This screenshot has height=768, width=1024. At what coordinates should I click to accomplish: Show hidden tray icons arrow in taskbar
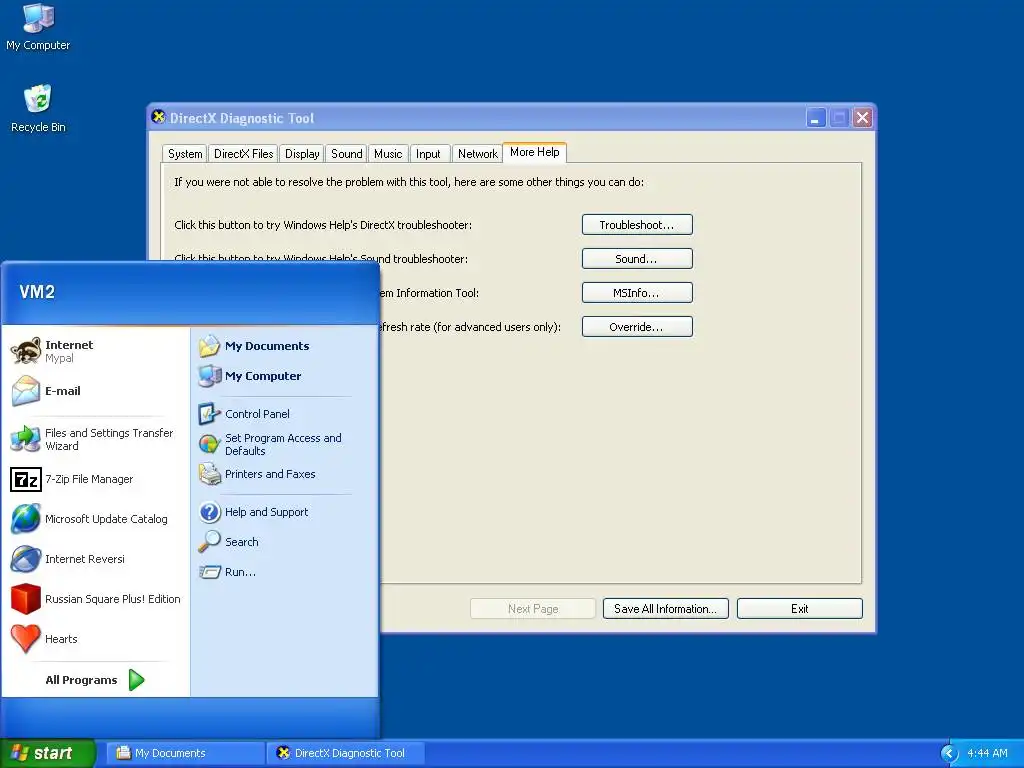click(x=948, y=753)
